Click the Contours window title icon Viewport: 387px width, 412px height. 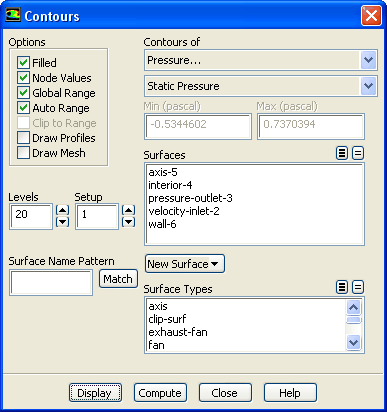coord(13,15)
